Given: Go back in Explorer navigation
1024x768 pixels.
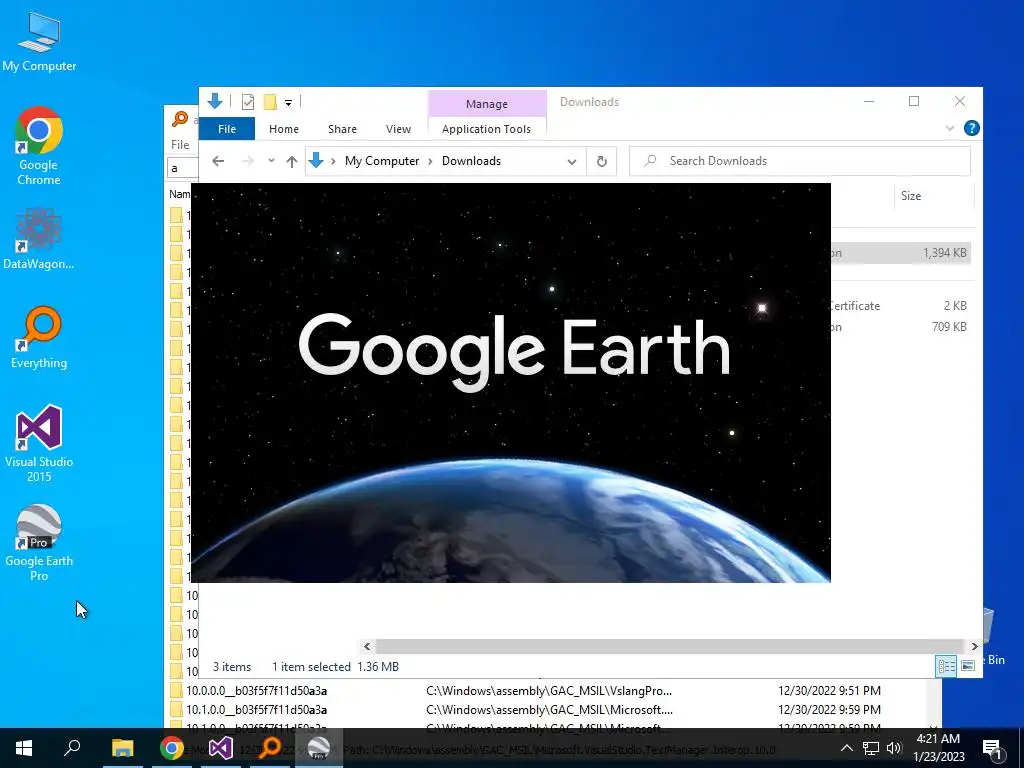Looking at the screenshot, I should click(218, 161).
